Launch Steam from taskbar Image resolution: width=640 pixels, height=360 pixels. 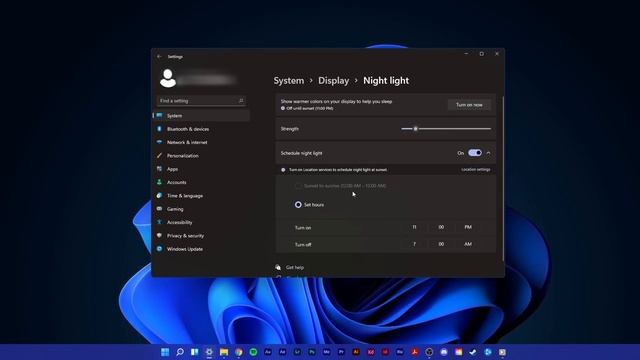pos(473,352)
